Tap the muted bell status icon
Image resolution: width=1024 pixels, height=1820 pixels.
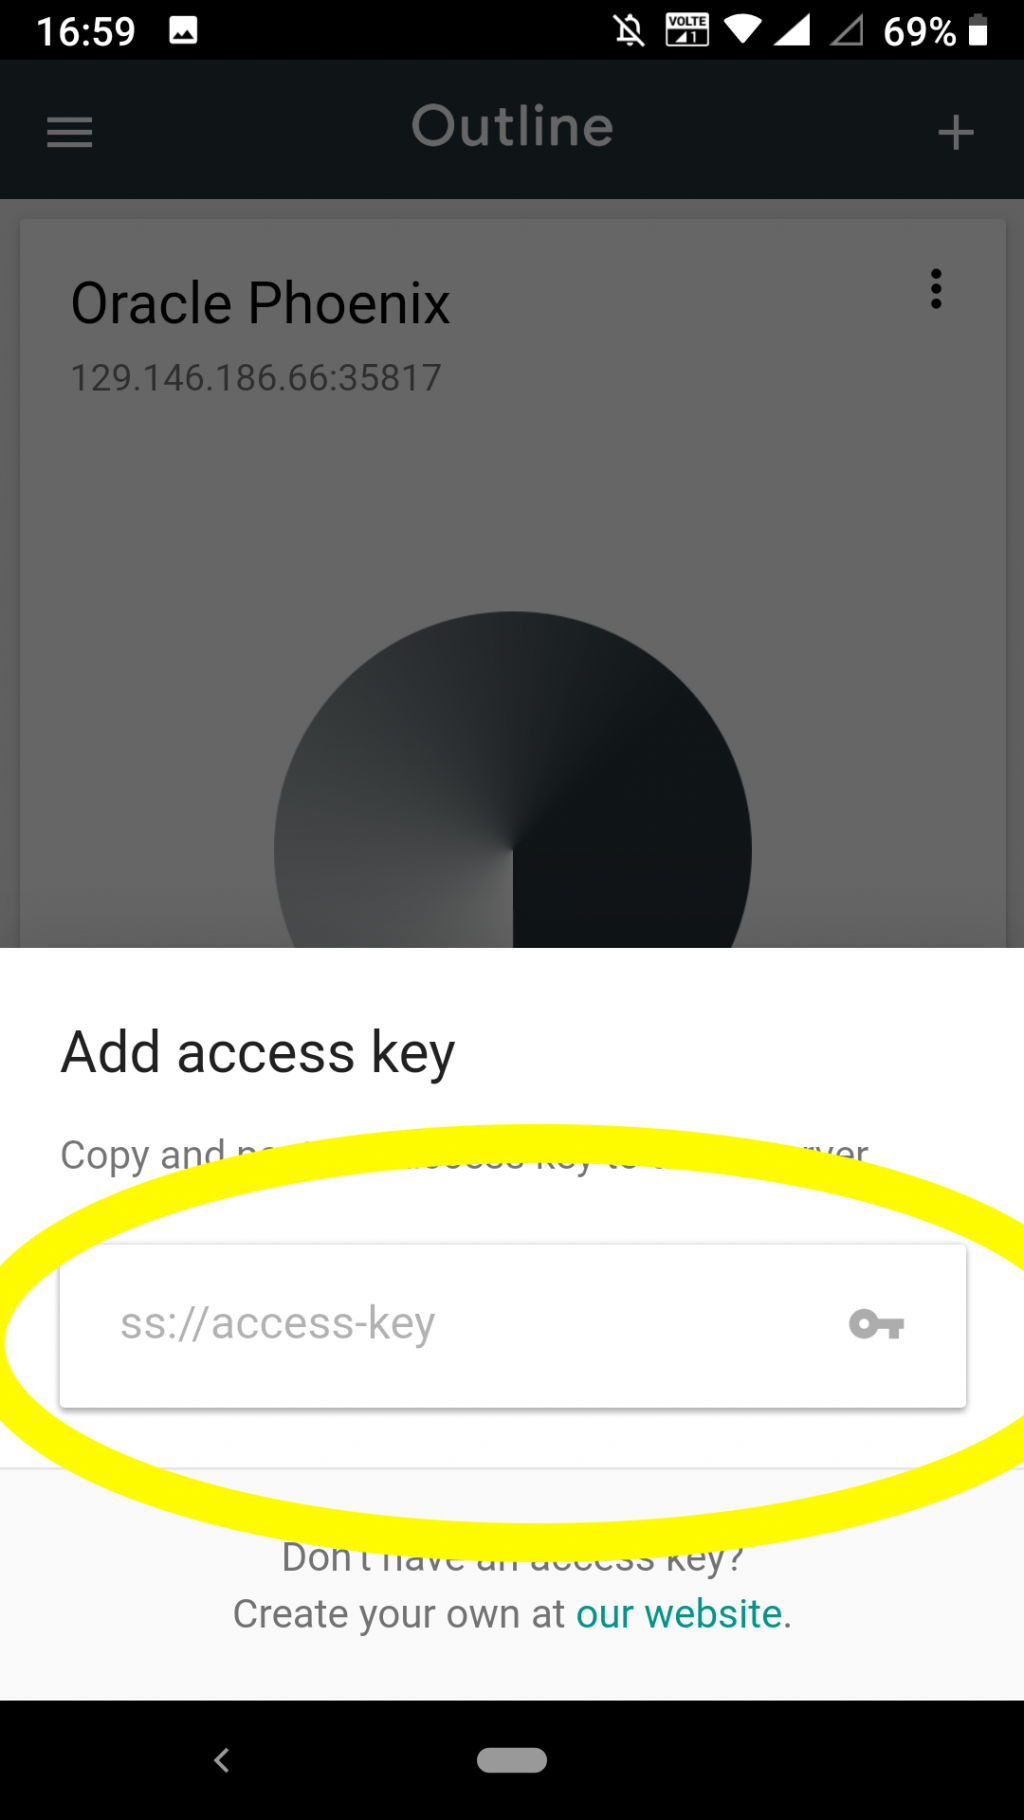click(629, 31)
